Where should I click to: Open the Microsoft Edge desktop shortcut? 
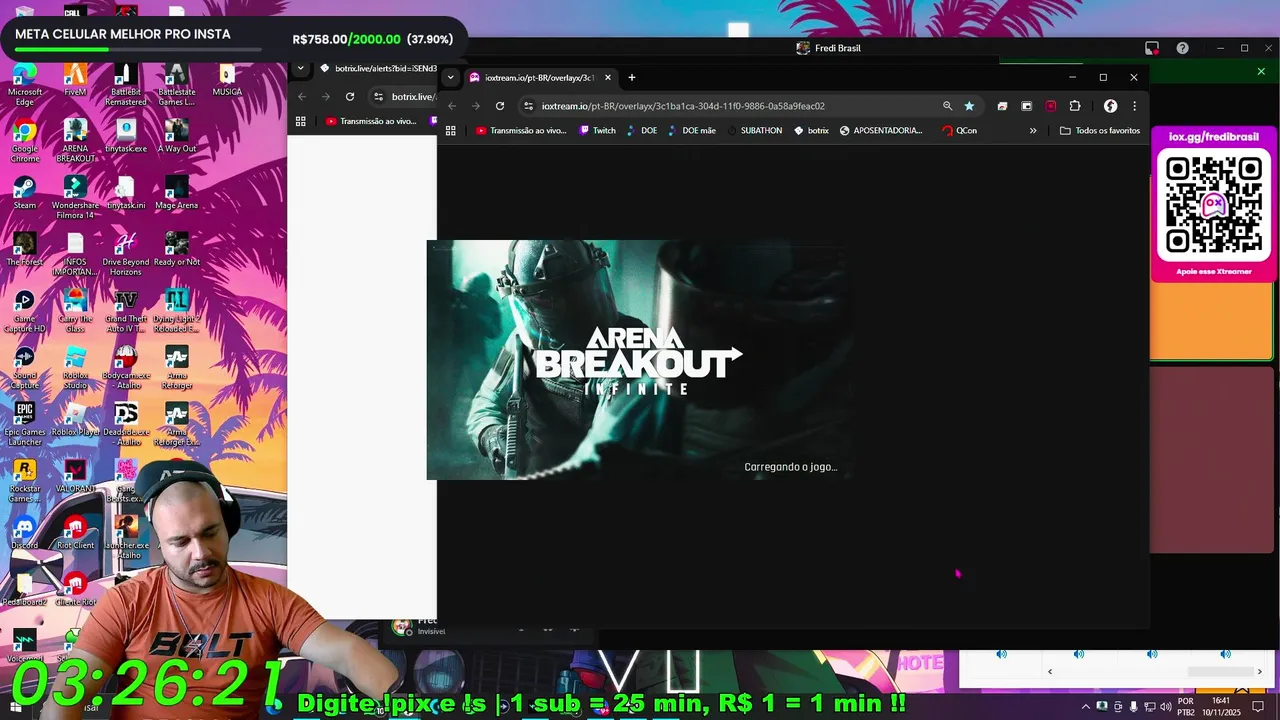25,83
